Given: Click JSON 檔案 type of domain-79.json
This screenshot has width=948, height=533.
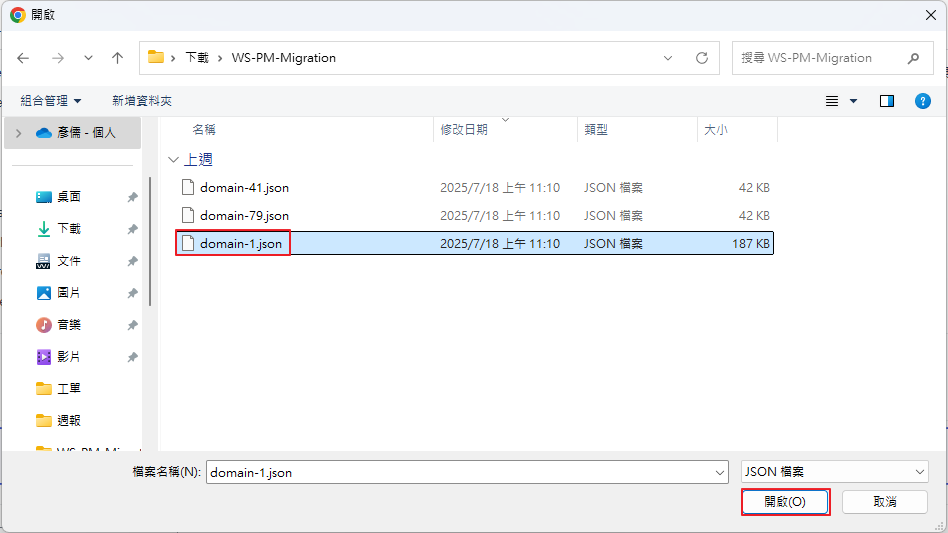Looking at the screenshot, I should coord(613,216).
